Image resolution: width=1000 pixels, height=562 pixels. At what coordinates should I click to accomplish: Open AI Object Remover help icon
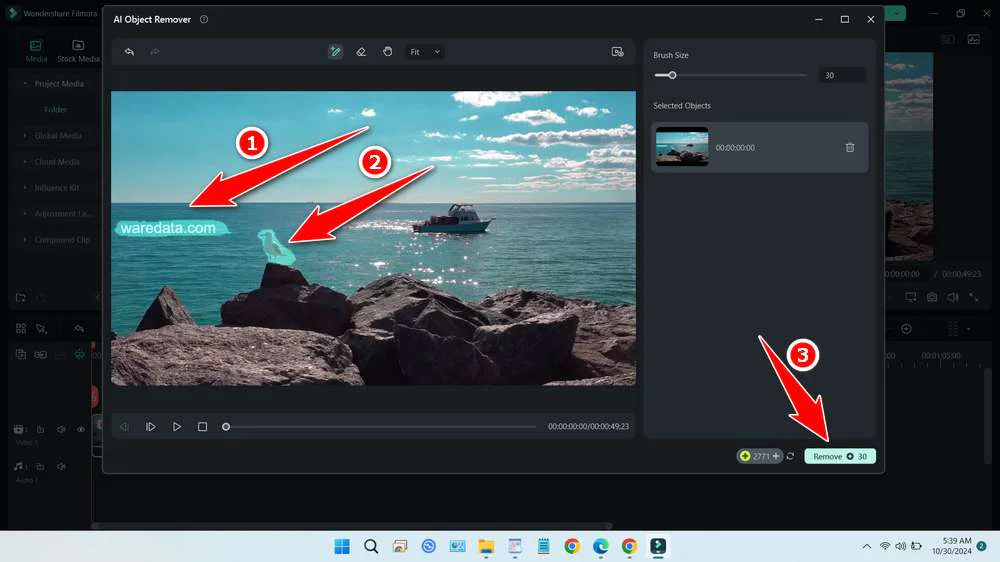(x=204, y=19)
